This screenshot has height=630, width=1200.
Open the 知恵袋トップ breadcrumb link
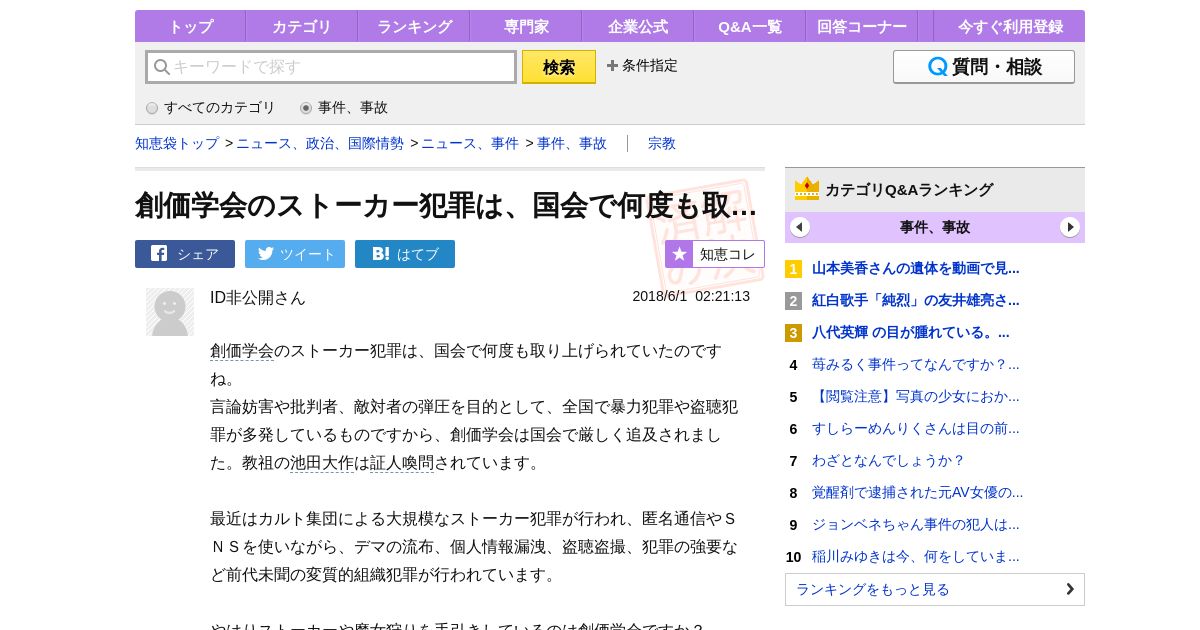177,143
